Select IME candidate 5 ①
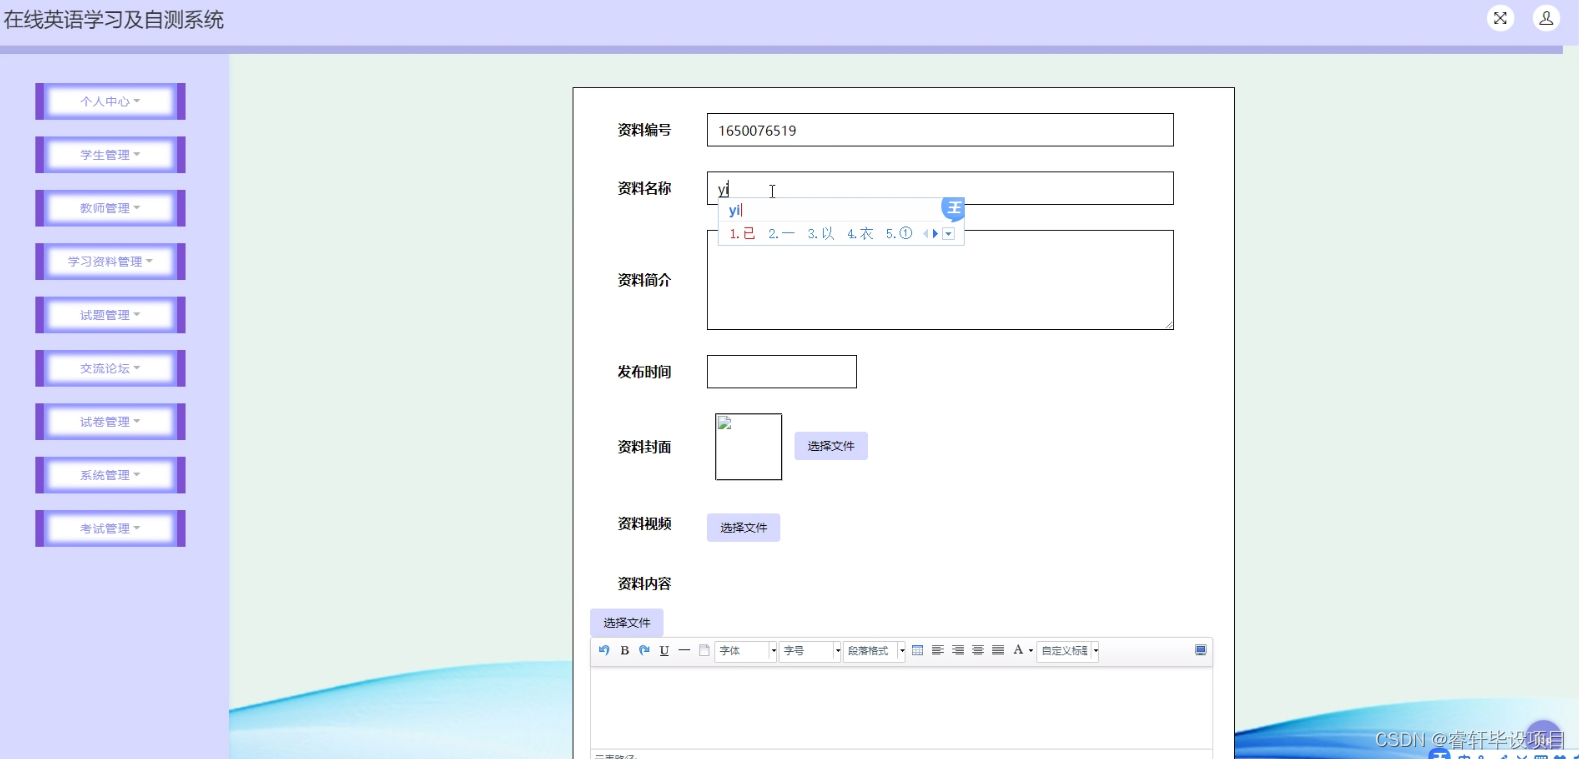Screen dimensions: 1579x759 point(899,234)
